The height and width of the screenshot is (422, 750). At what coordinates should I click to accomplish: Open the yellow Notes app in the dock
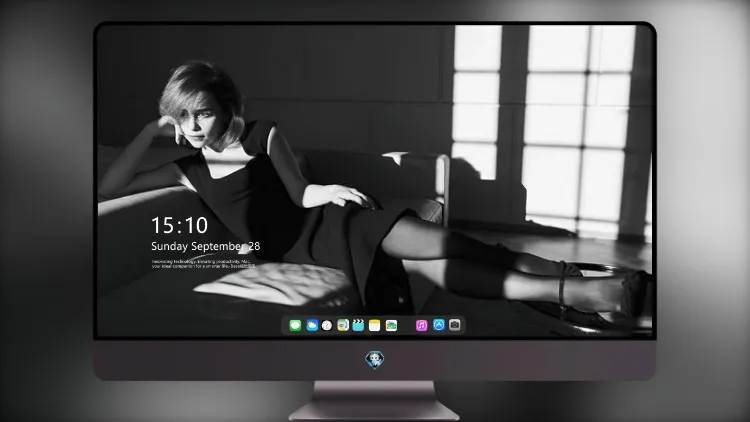375,325
